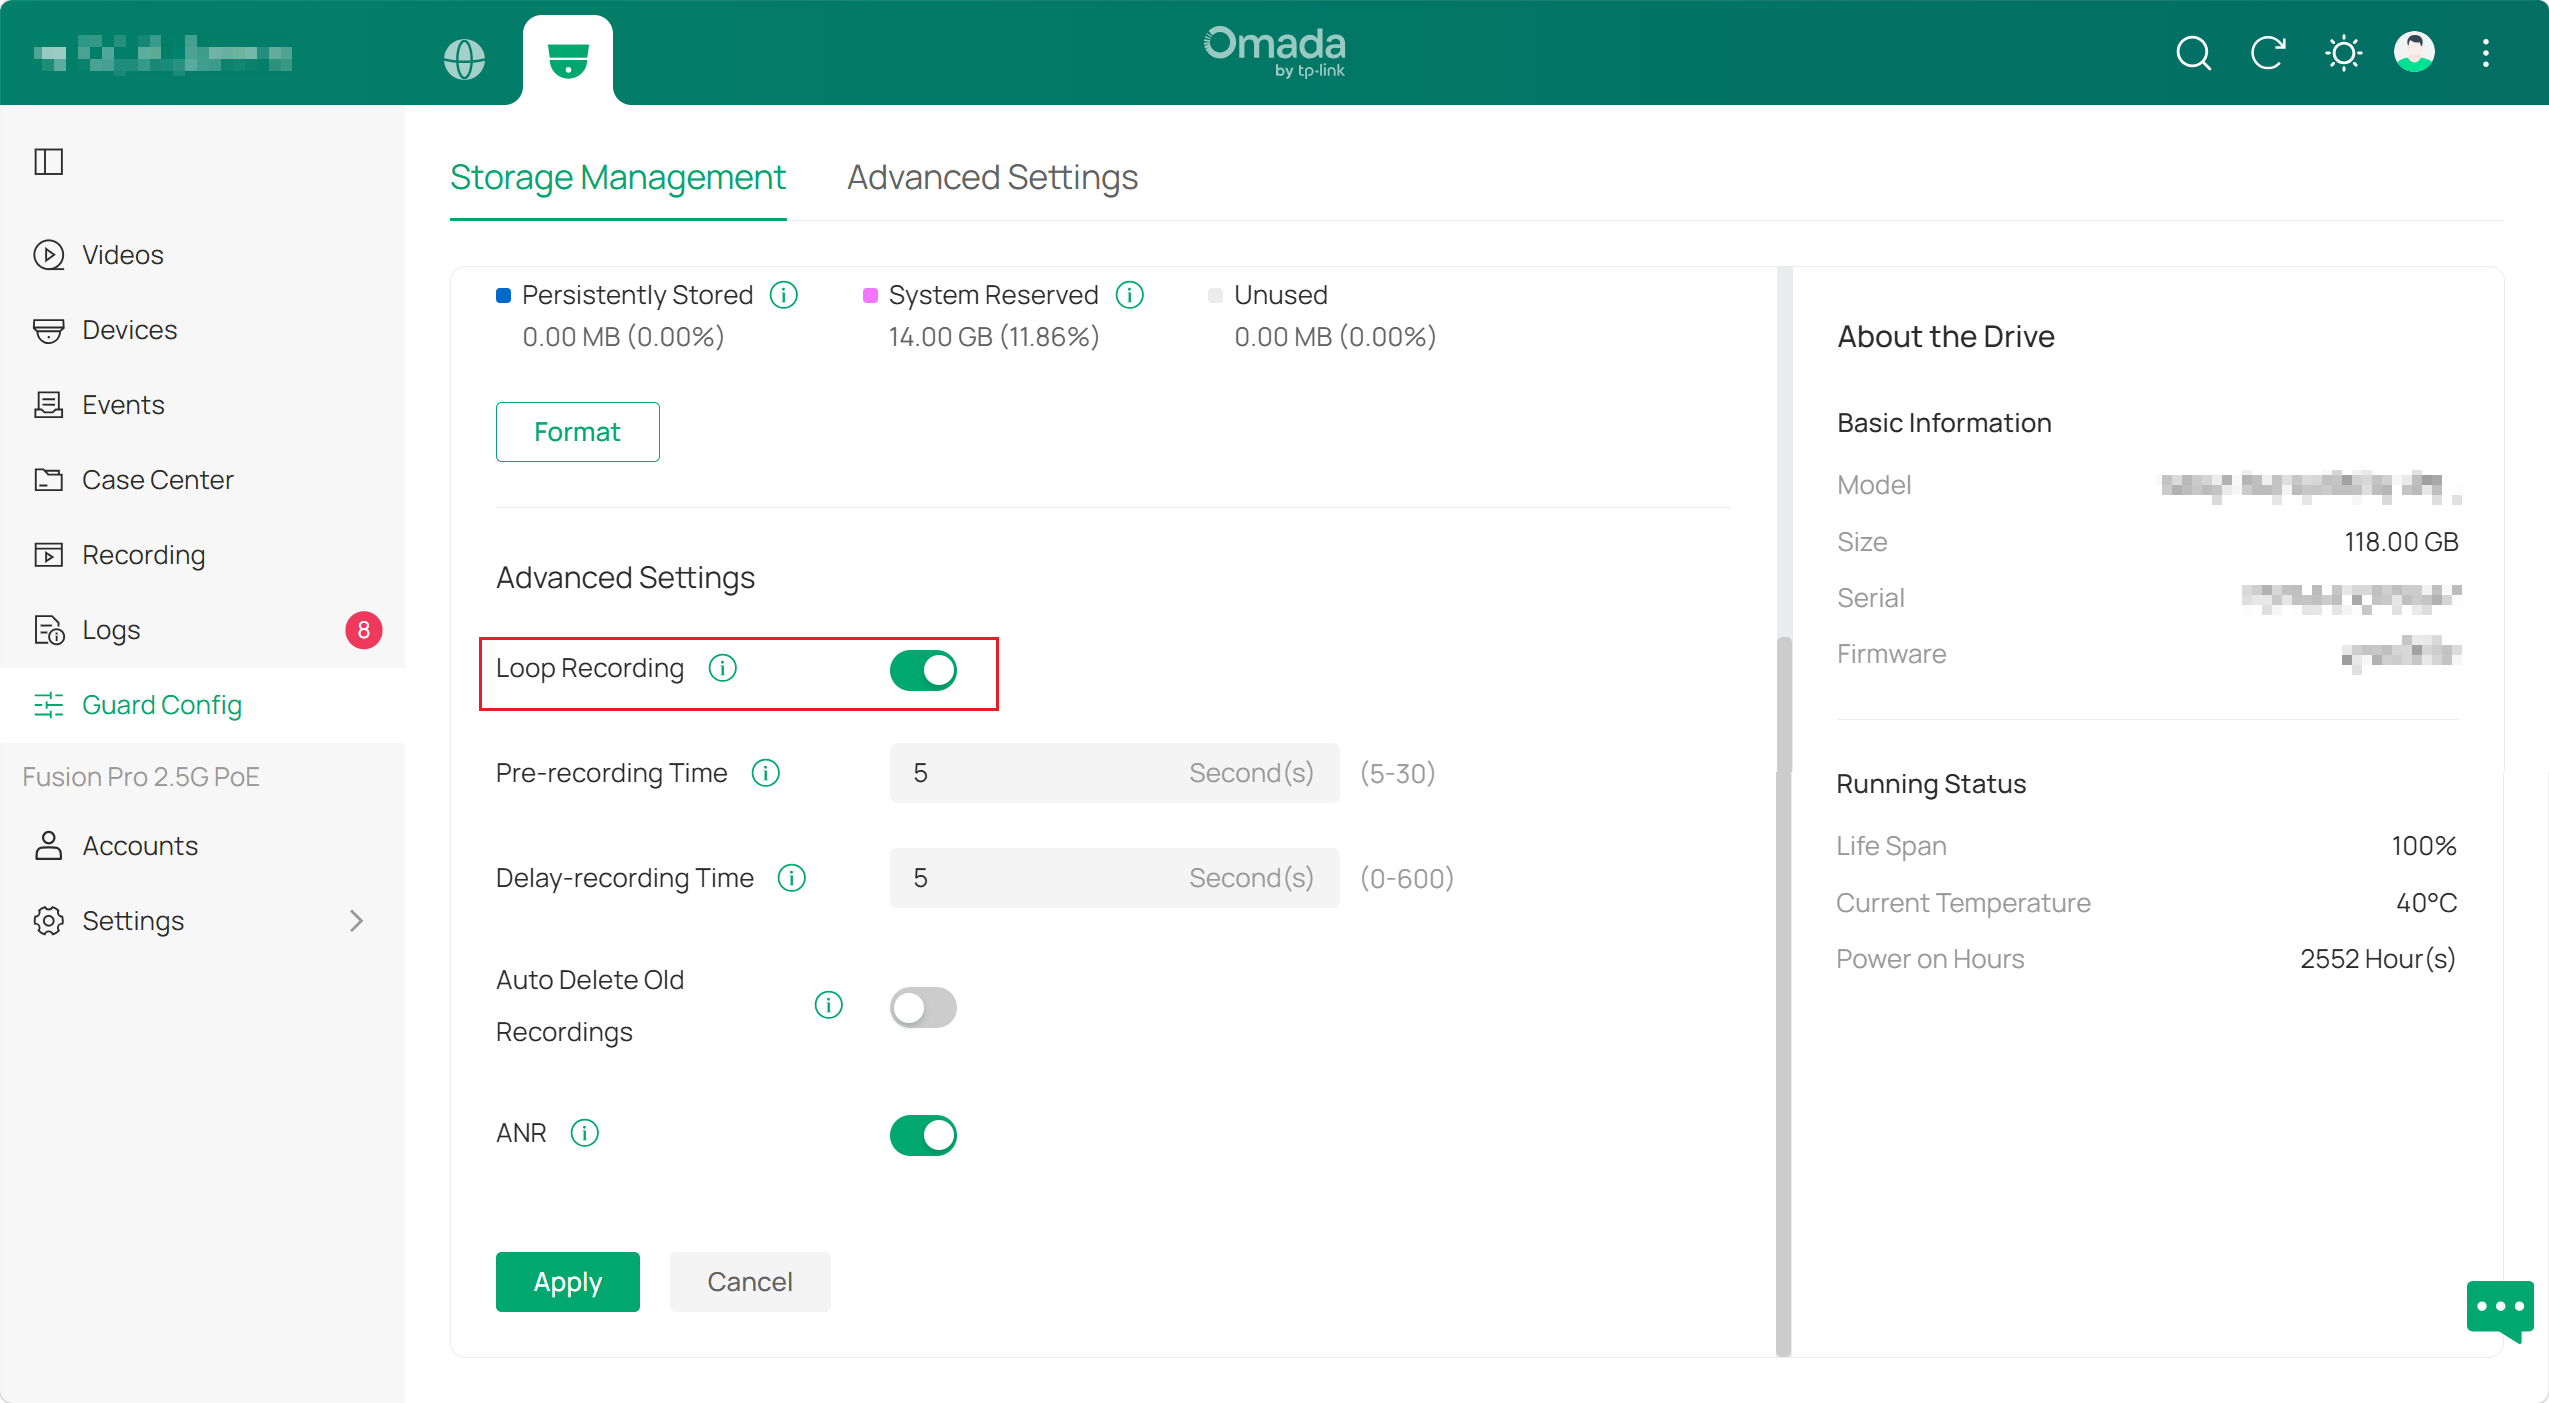This screenshot has width=2549, height=1403.
Task: Click the Unused gray legend swatch
Action: point(1215,295)
